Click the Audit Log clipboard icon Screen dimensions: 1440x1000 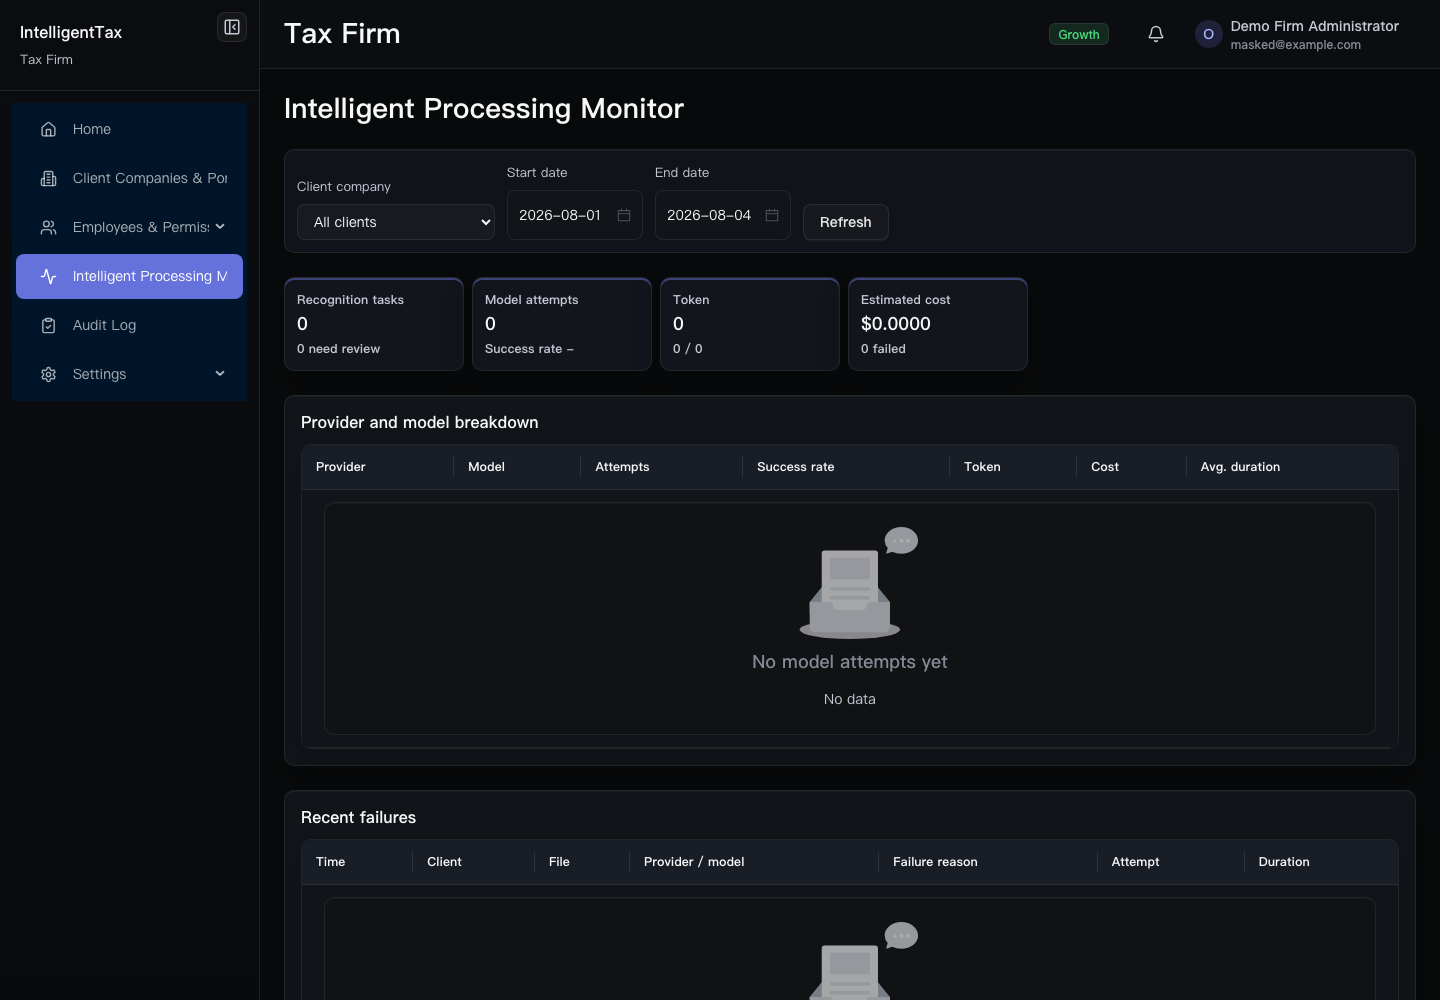48,325
